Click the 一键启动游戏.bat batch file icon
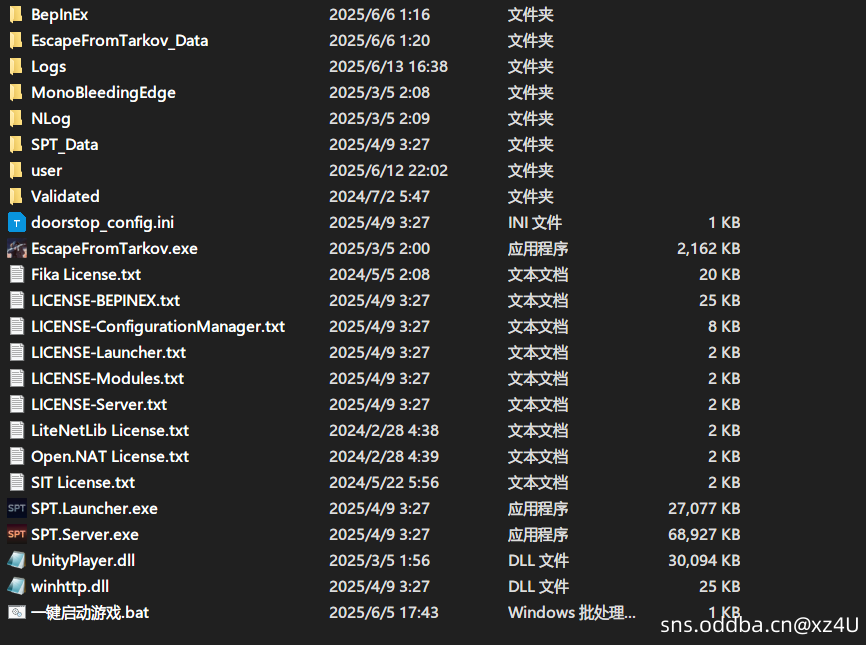This screenshot has height=645, width=866. coord(17,612)
